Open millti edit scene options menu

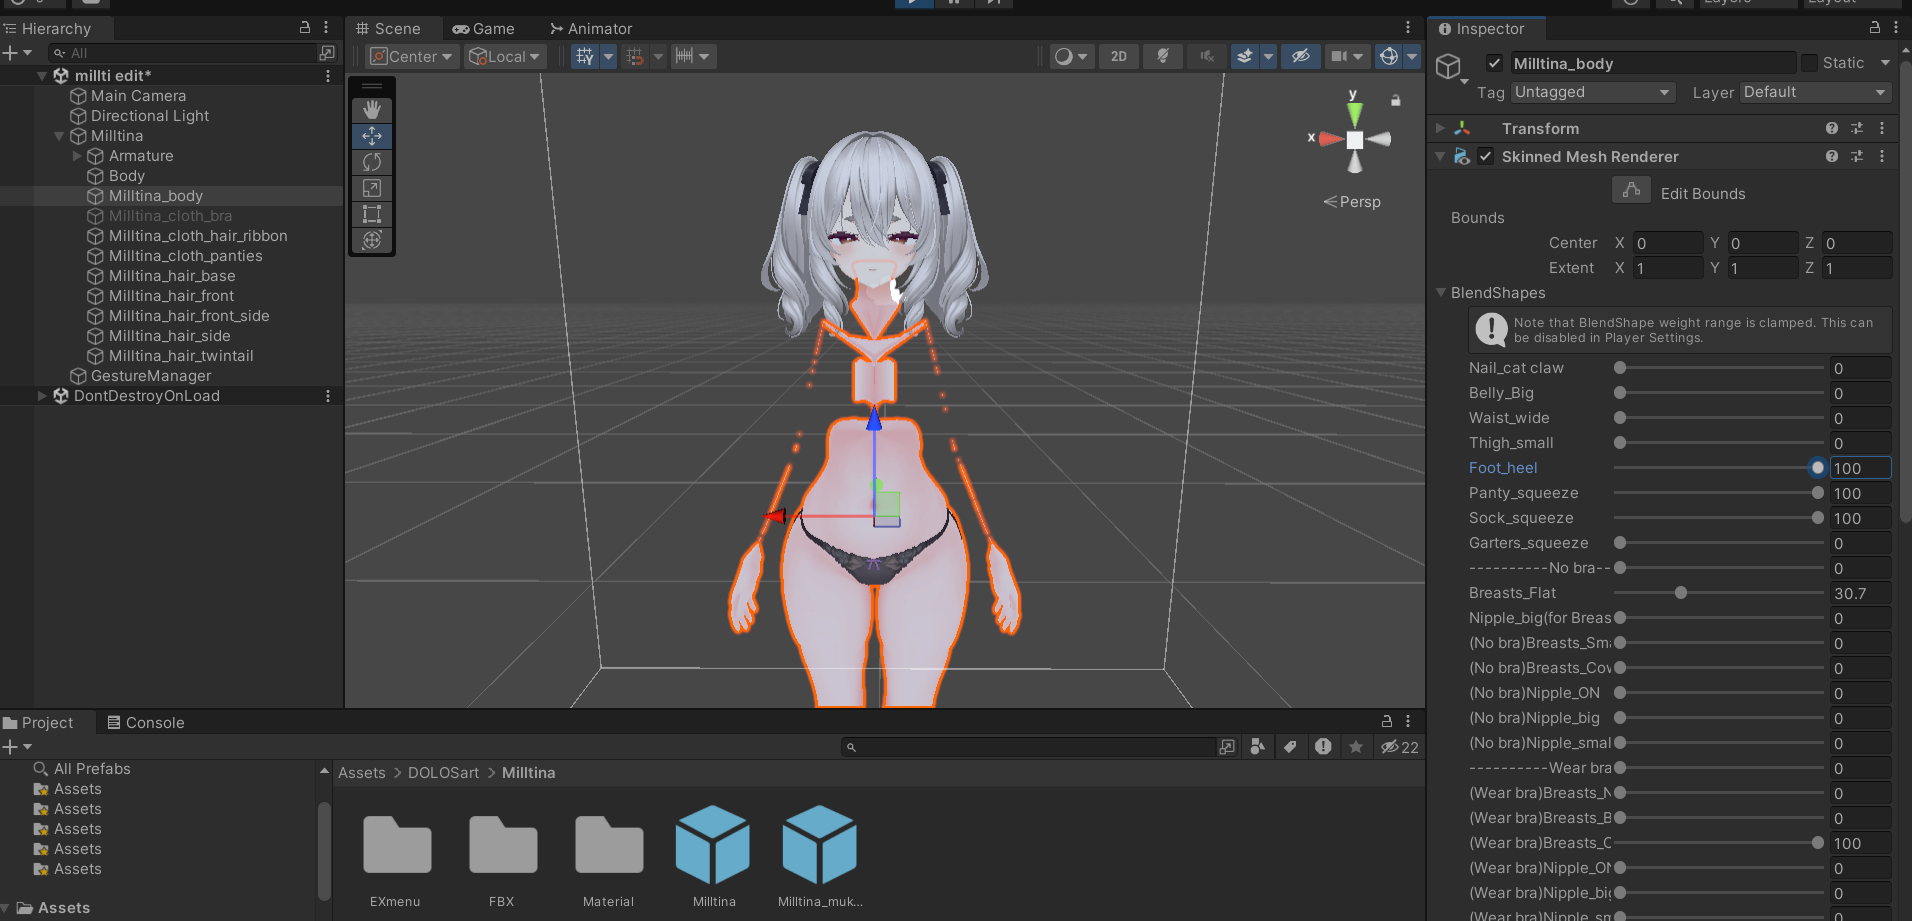328,75
